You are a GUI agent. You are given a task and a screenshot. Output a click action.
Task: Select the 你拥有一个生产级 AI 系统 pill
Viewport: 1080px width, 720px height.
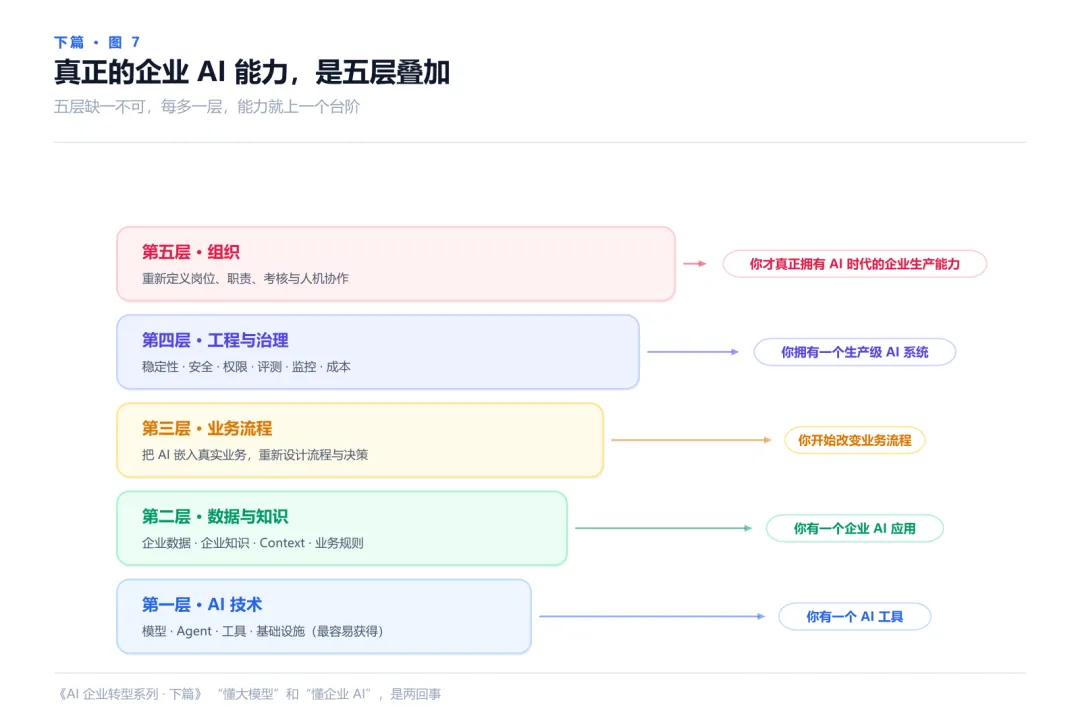(x=855, y=352)
